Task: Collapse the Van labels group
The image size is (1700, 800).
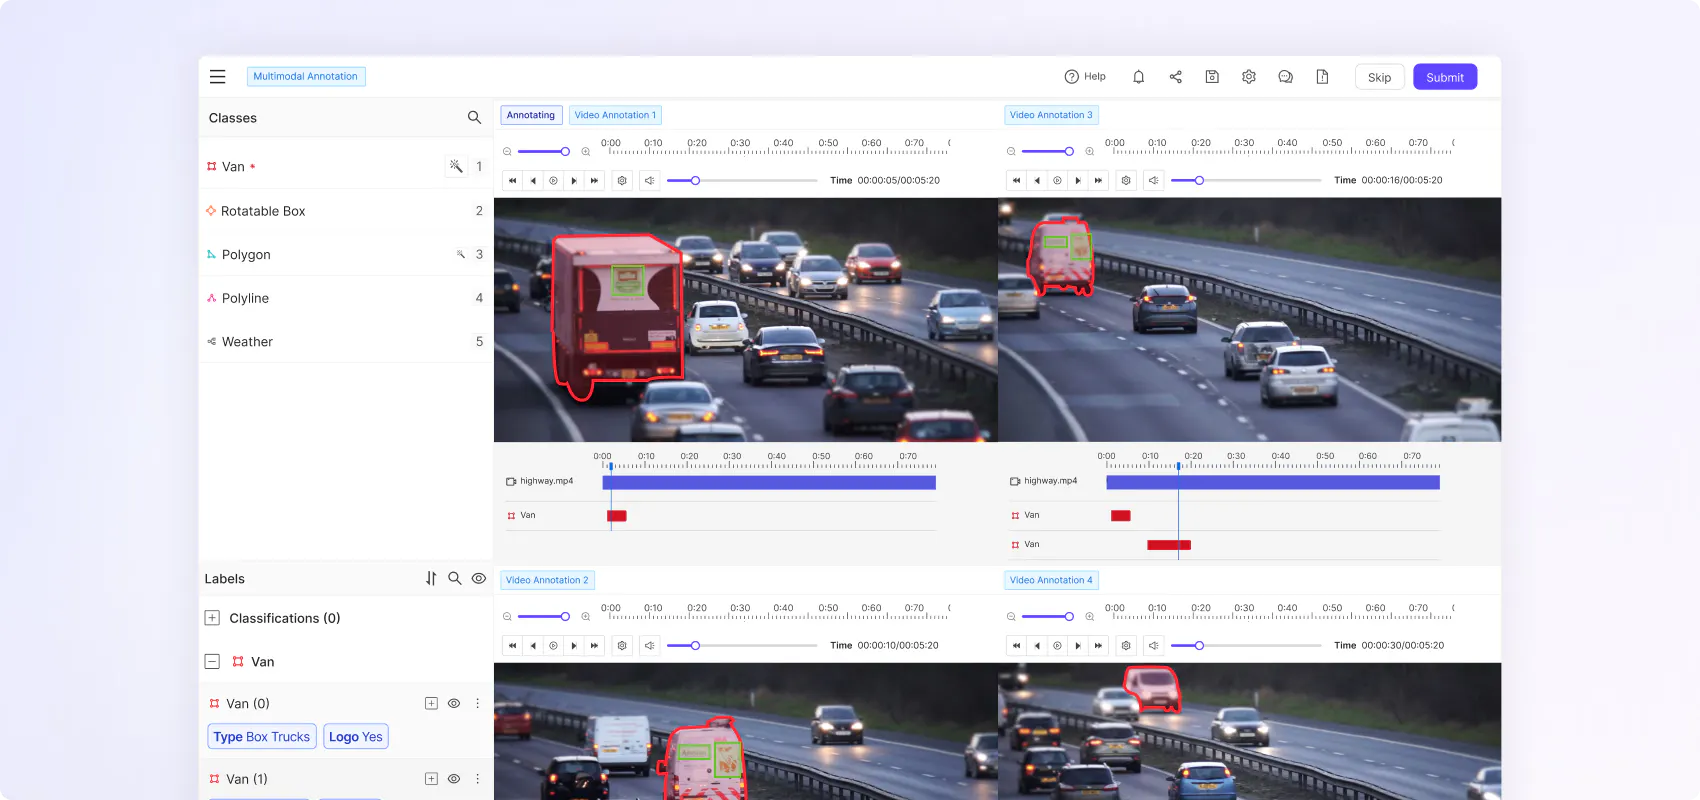Action: point(212,662)
